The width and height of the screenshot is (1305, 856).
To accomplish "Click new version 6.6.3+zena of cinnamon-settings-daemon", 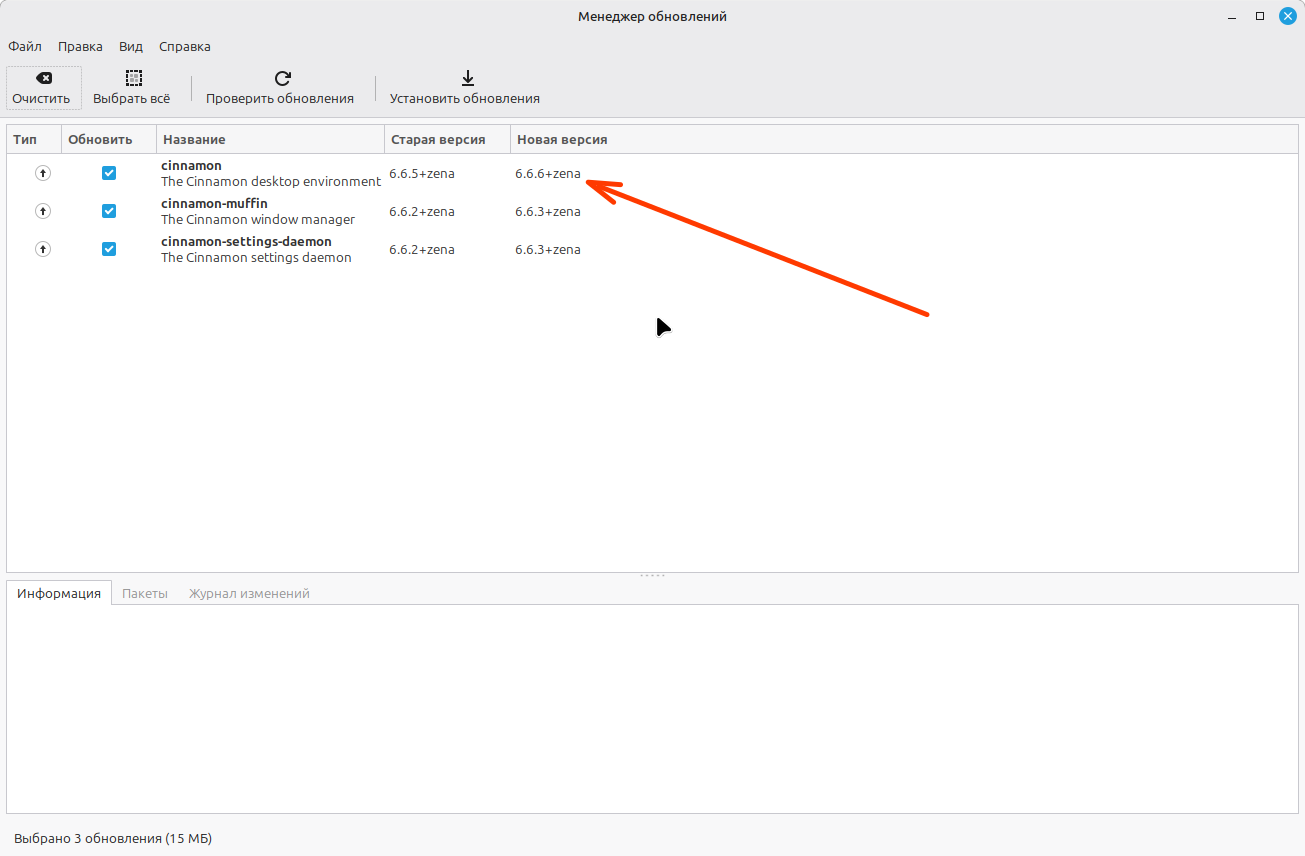I will point(548,249).
